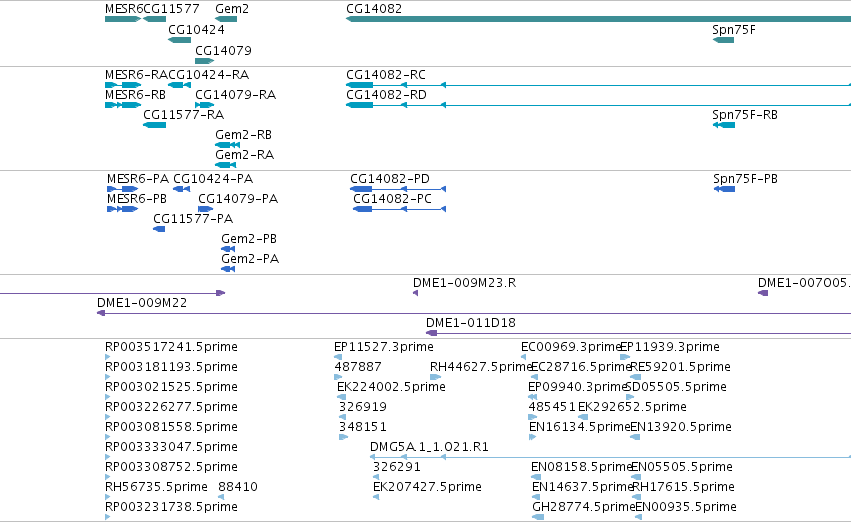851x522 pixels.
Task: Select the CG14079 gene label
Action: pos(223,51)
